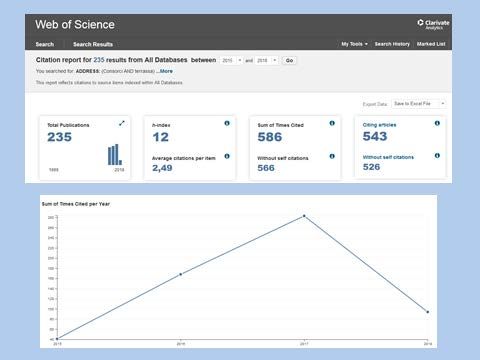Viewport: 480px width, 360px height.
Task: Open the start year dropdown
Action: [x=231, y=60]
